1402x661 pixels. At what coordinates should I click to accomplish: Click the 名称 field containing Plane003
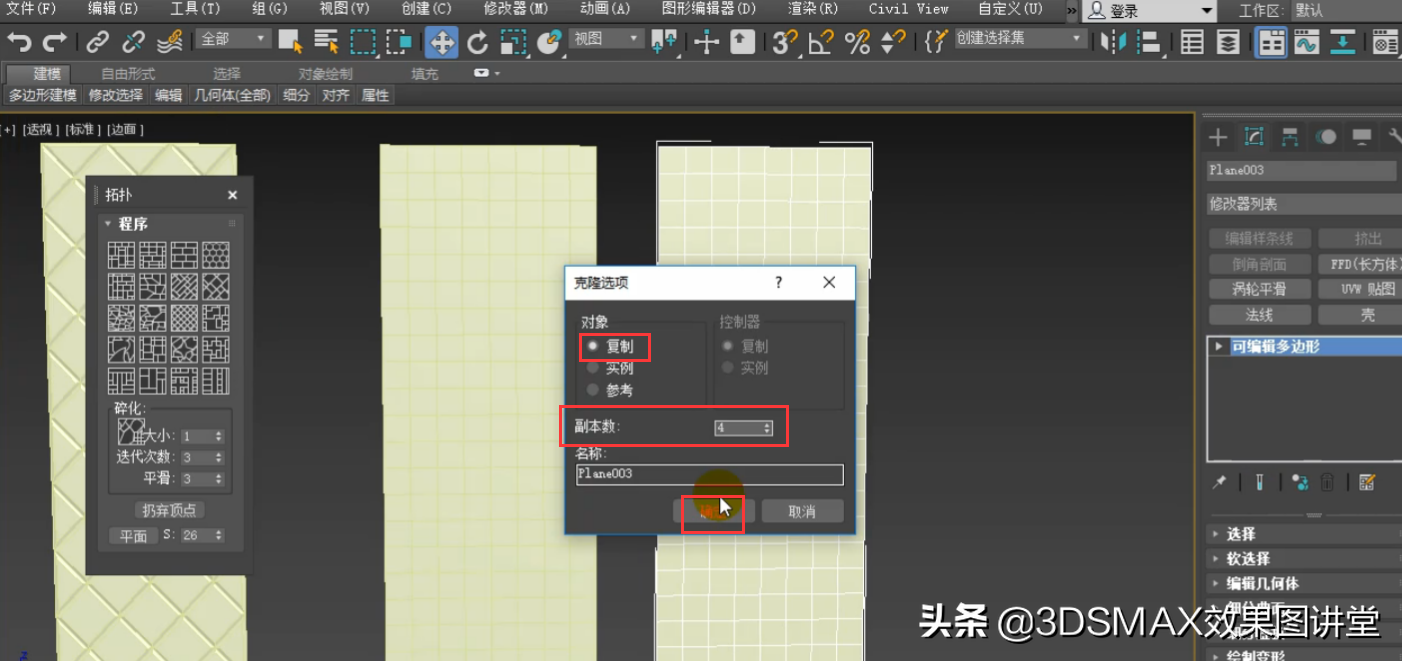(x=709, y=474)
